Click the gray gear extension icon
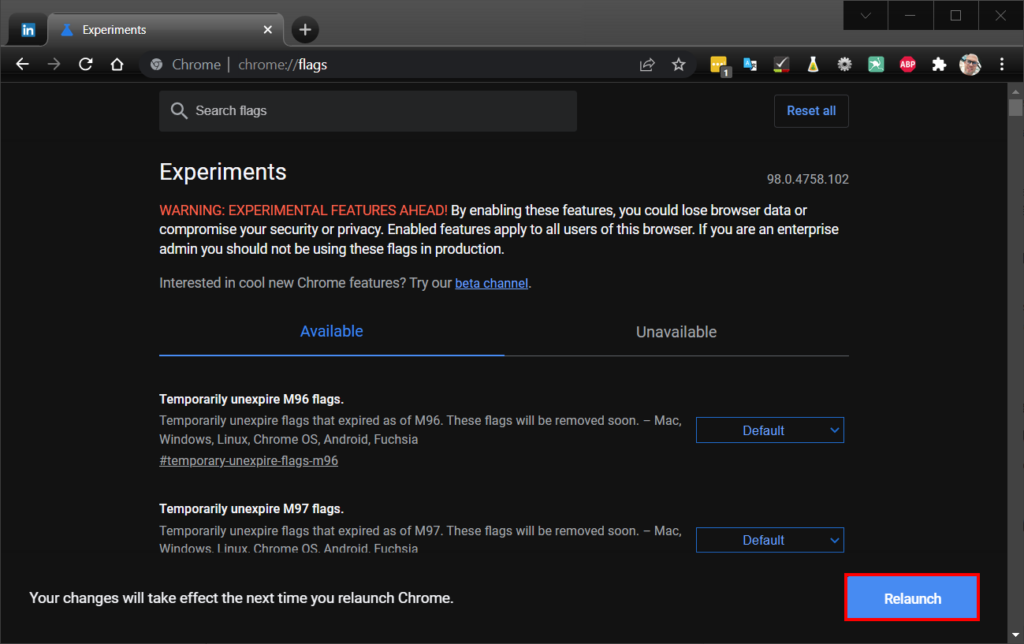1024x644 pixels. coord(844,64)
